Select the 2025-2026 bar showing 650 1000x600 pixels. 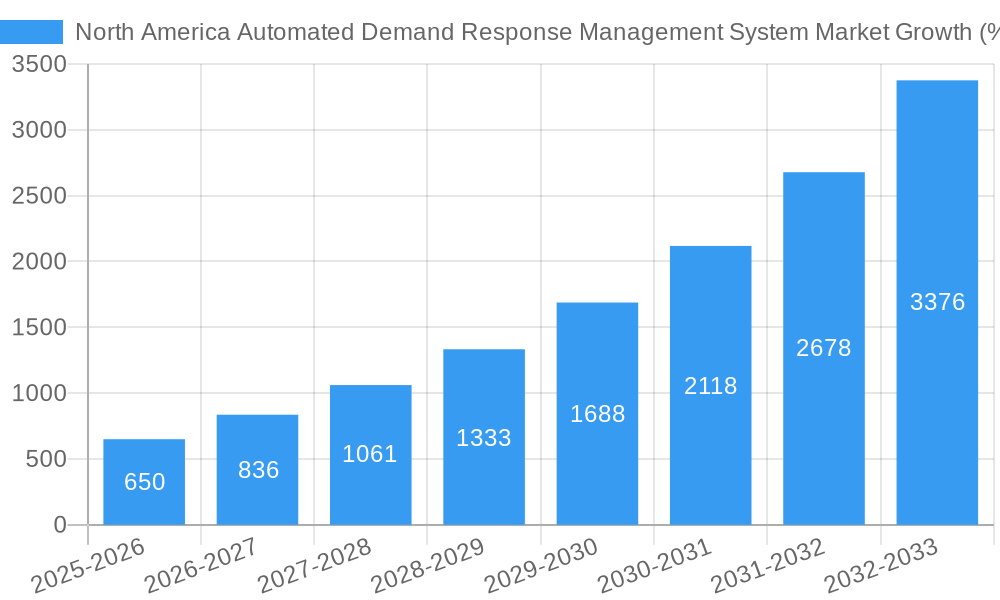[144, 482]
